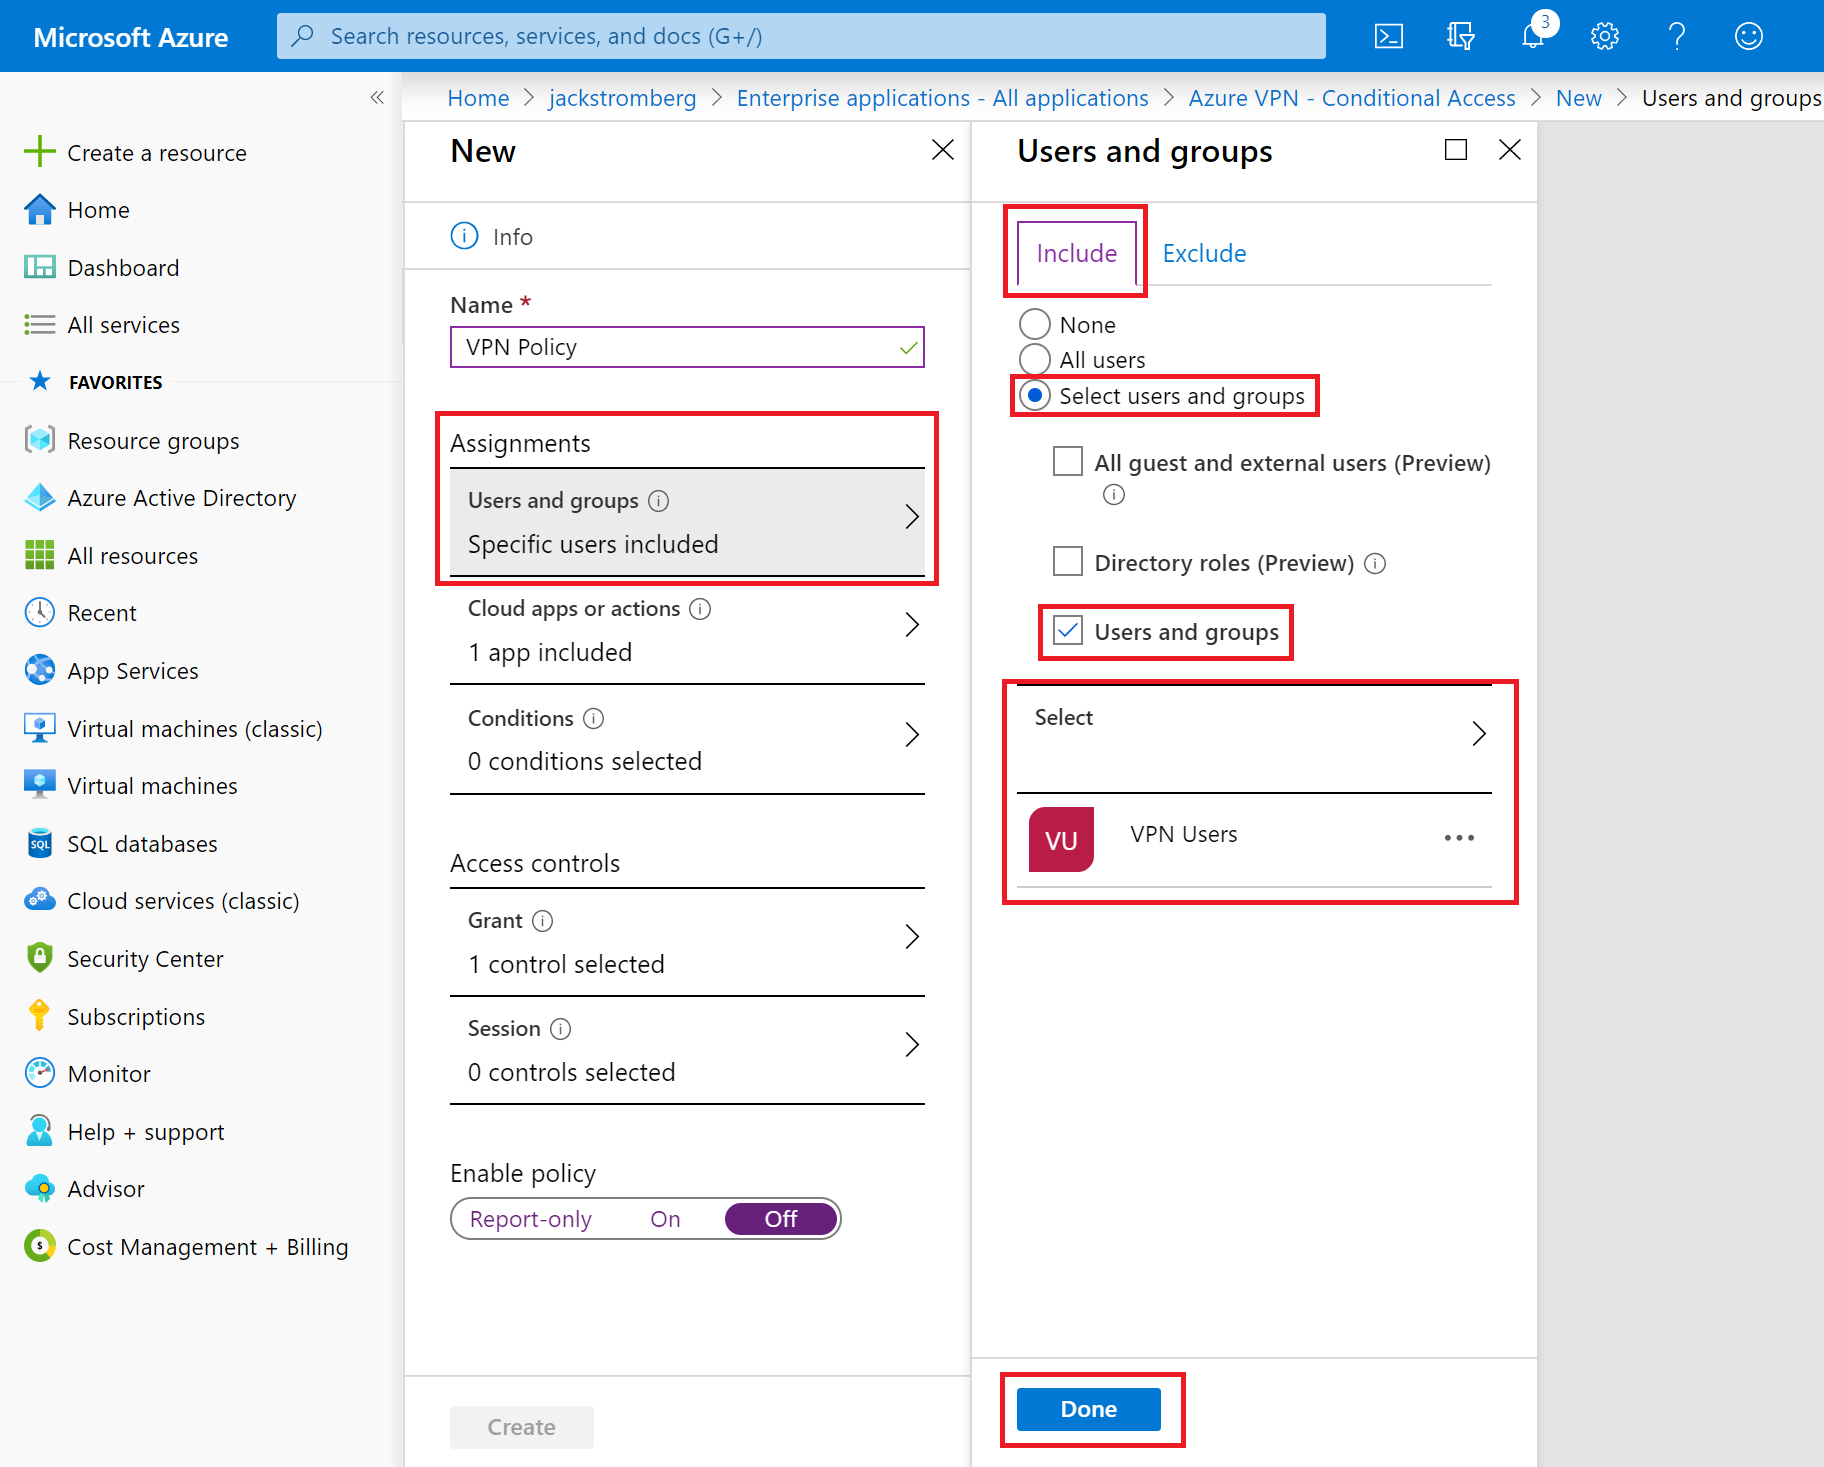Set Enable policy to Report-only
The width and height of the screenshot is (1824, 1467).
click(531, 1219)
